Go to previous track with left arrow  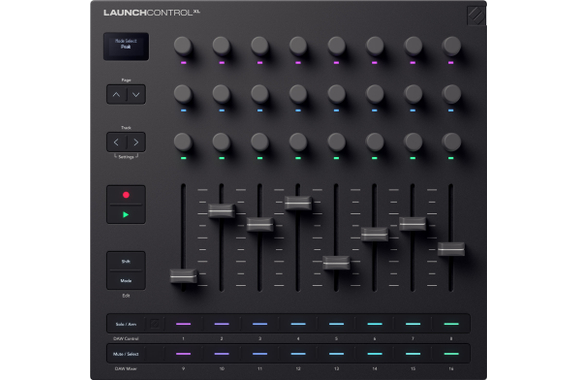(116, 142)
